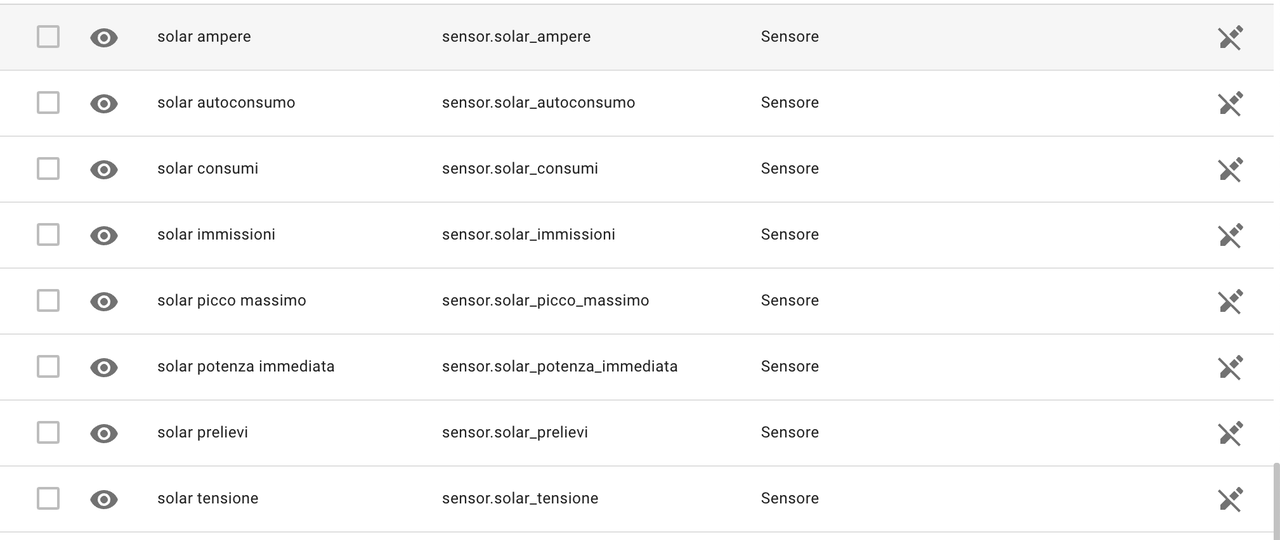The image size is (1280, 540).
Task: Select the solar autoconsumo checkbox
Action: click(x=48, y=103)
